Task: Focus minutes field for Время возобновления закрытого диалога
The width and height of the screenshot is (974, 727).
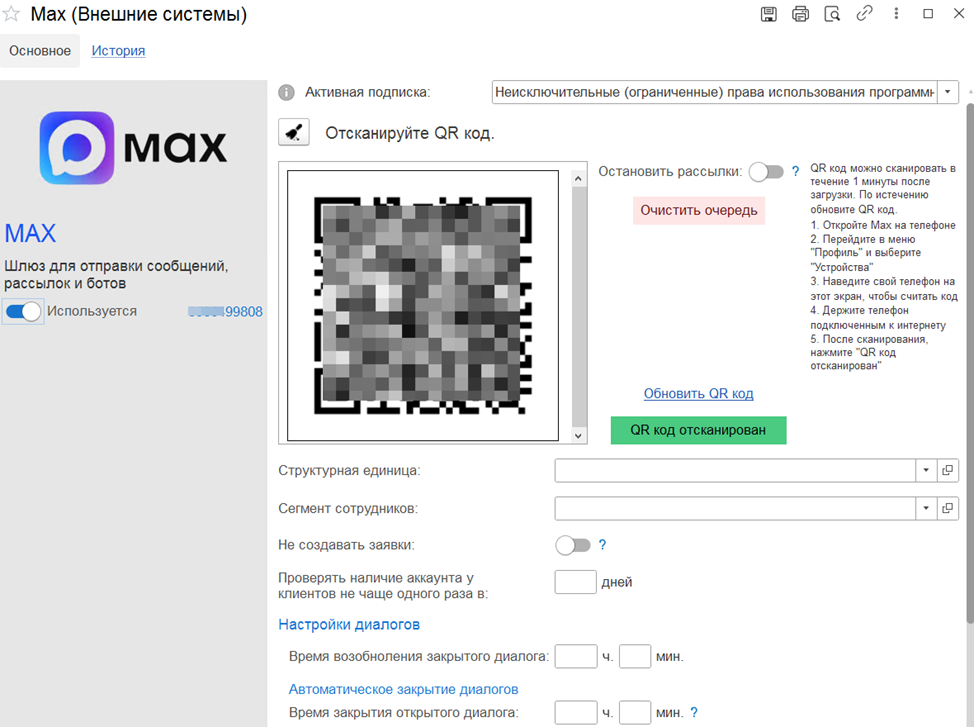Action: click(635, 657)
